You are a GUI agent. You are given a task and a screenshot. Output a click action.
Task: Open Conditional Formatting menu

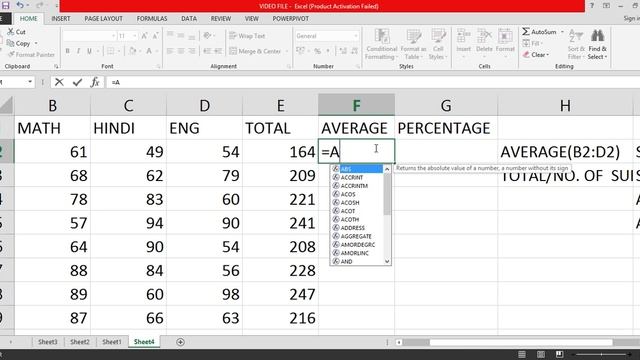pos(381,44)
